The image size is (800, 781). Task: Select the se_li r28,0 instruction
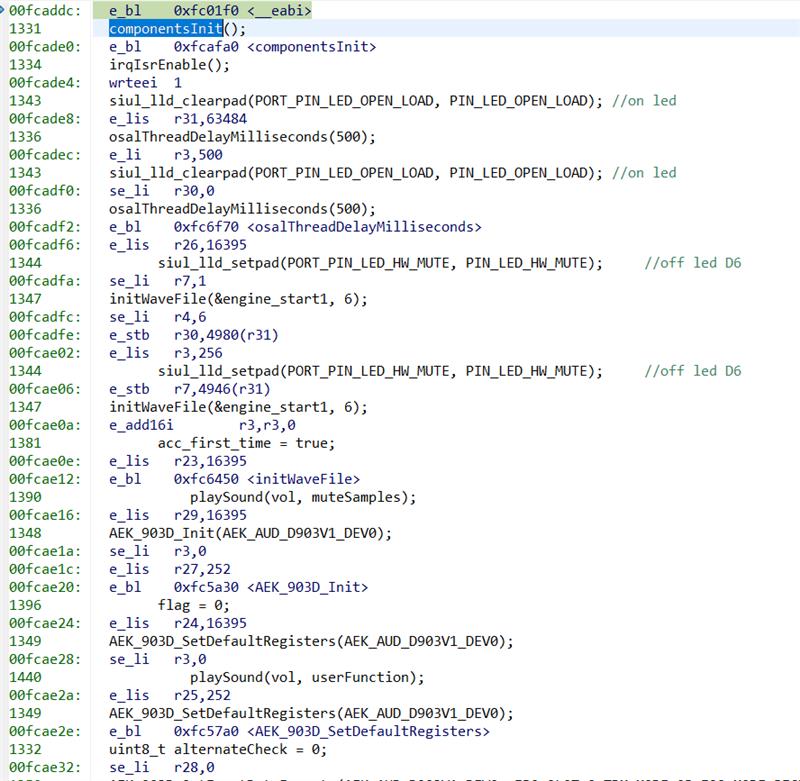pyautogui.click(x=161, y=768)
